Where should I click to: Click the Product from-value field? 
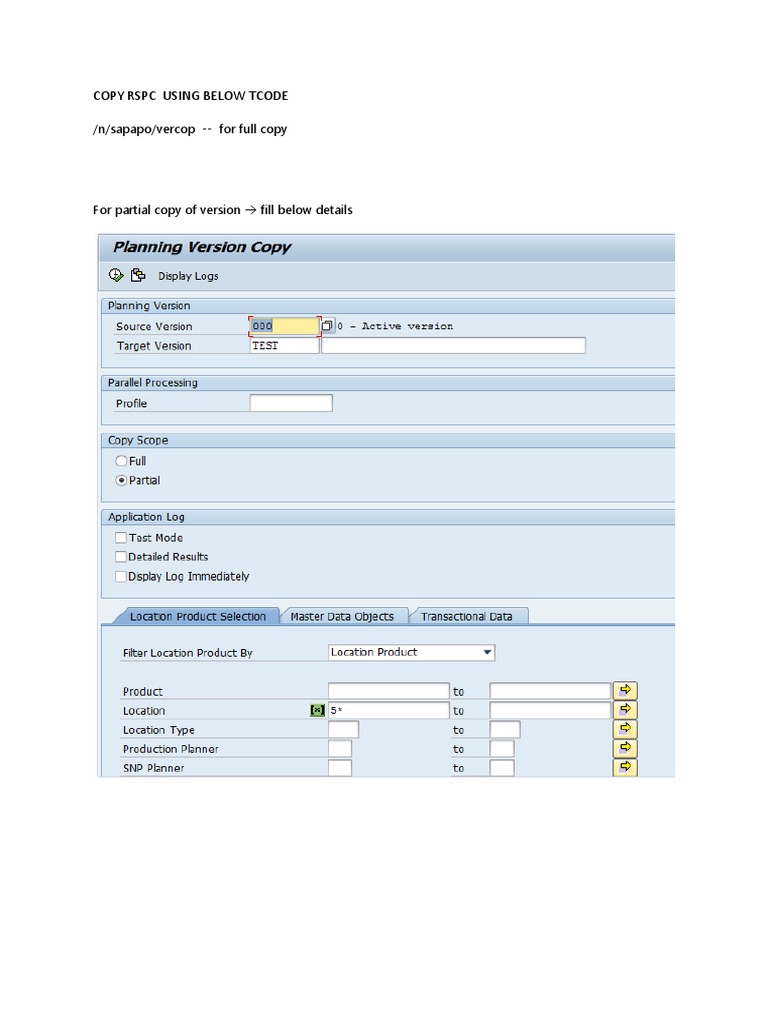(x=389, y=691)
